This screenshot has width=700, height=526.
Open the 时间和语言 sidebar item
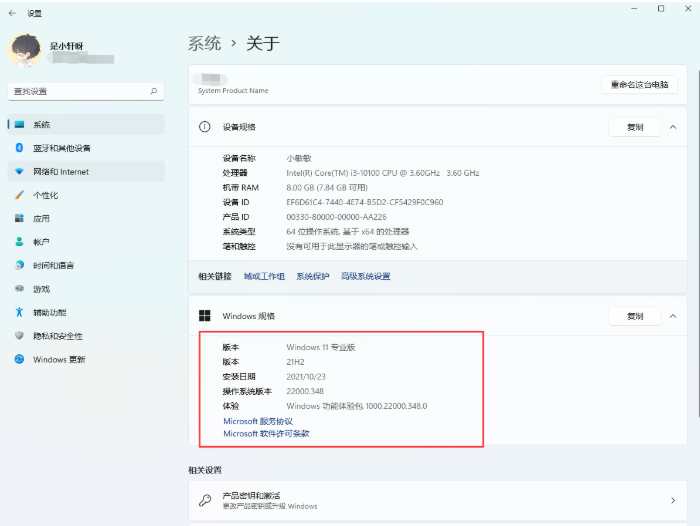(86, 265)
